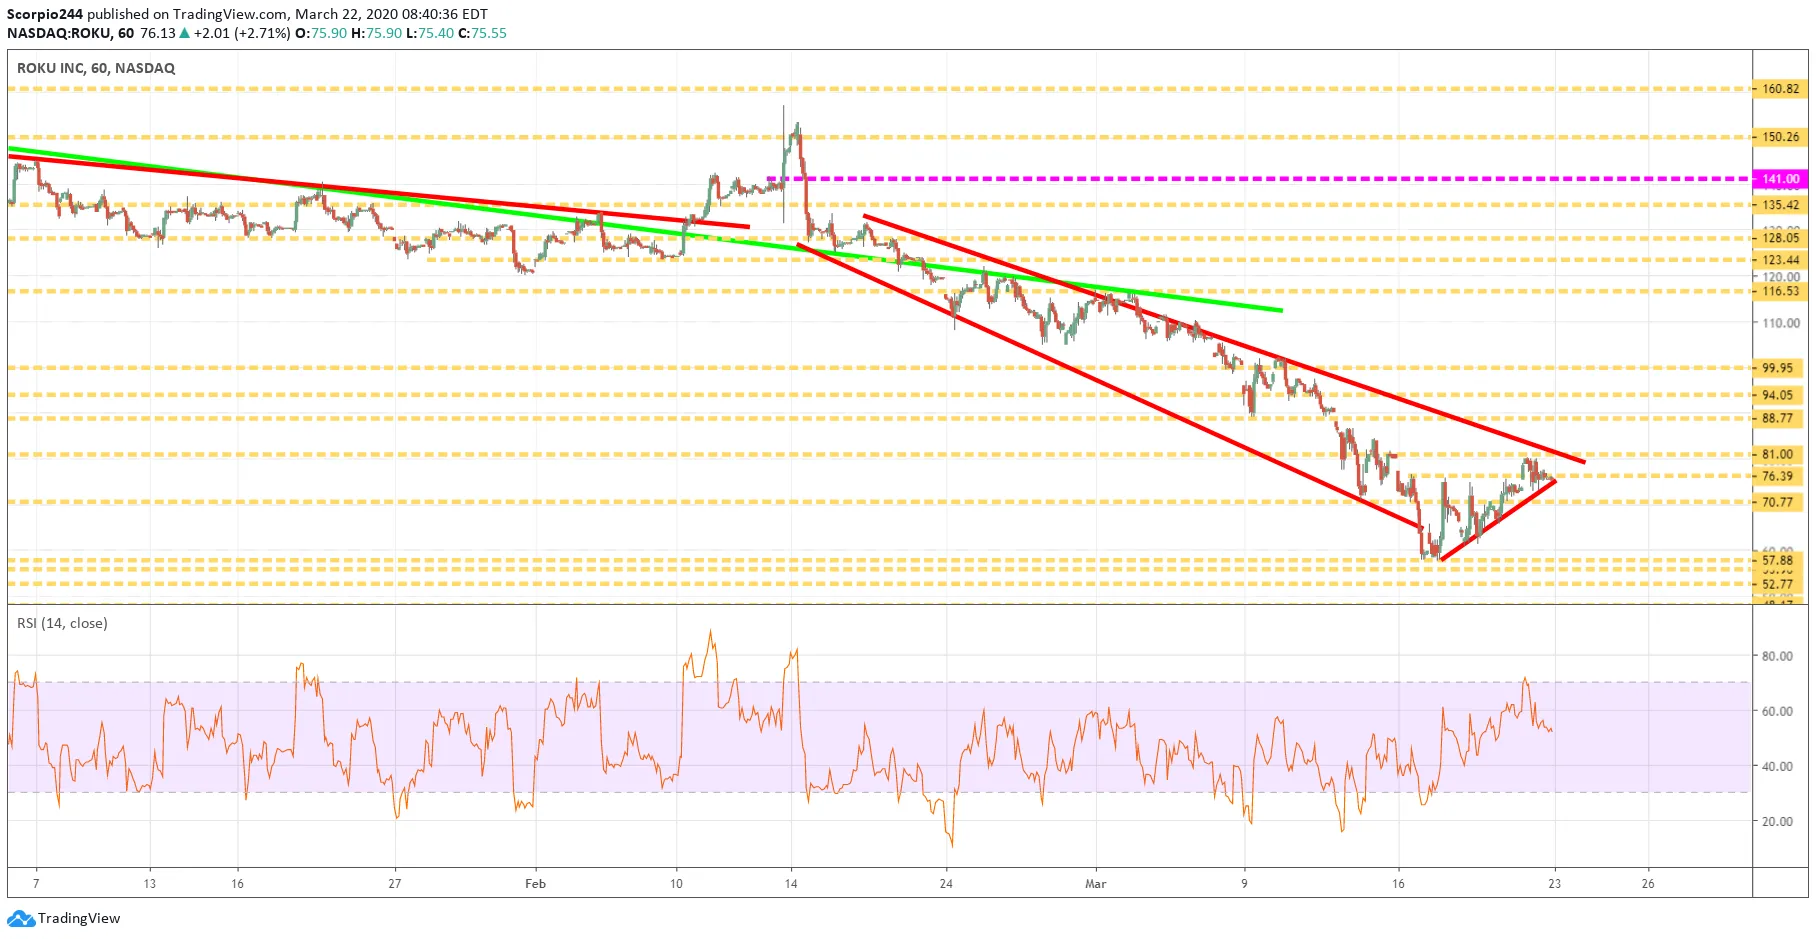
Task: Click the 81.00 price level label
Action: tap(1777, 454)
